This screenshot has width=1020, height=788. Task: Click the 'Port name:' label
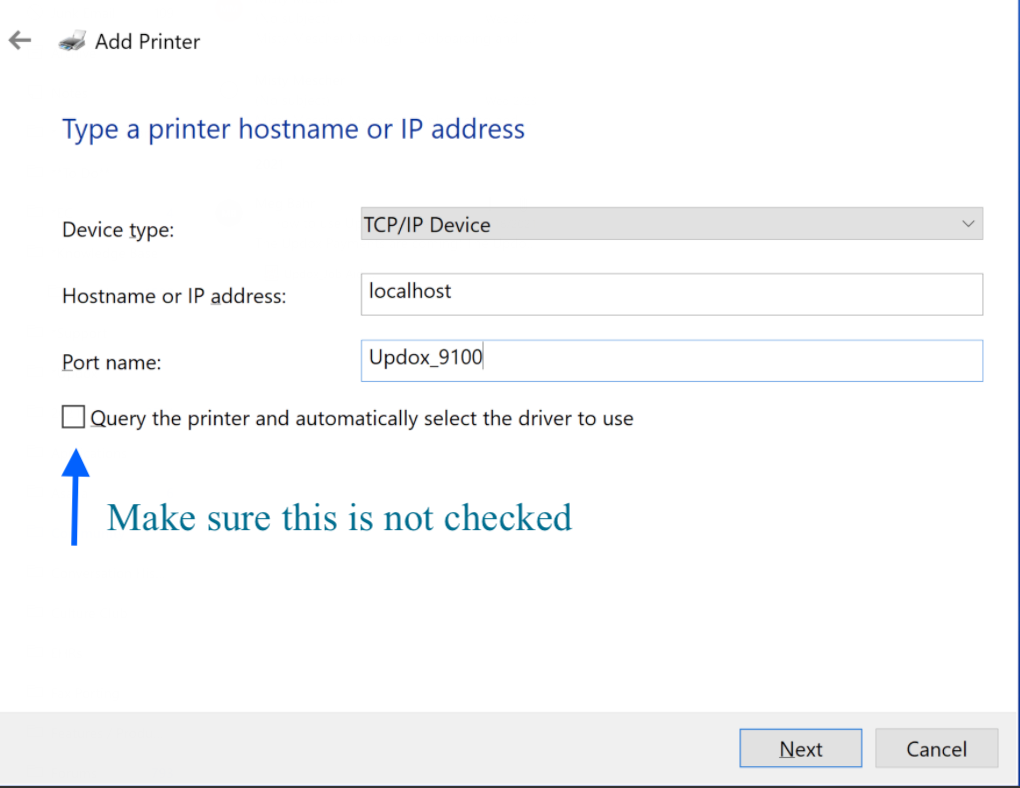(111, 362)
